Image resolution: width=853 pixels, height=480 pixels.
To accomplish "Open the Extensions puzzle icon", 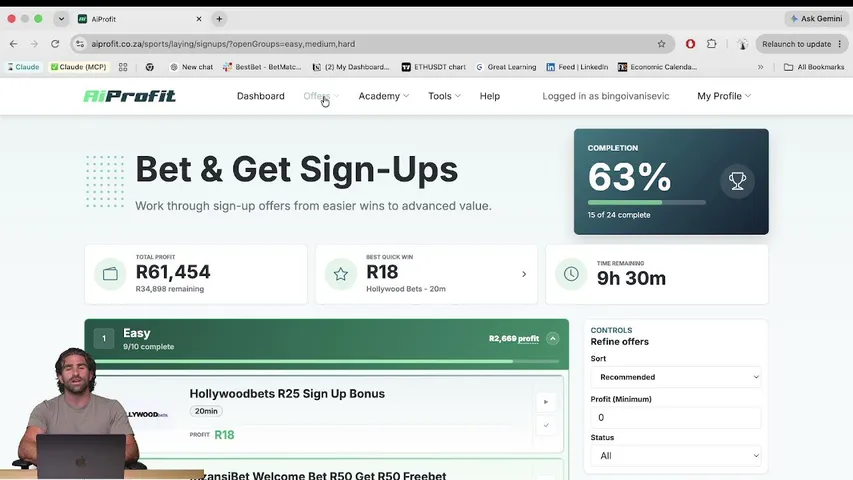I will click(712, 44).
